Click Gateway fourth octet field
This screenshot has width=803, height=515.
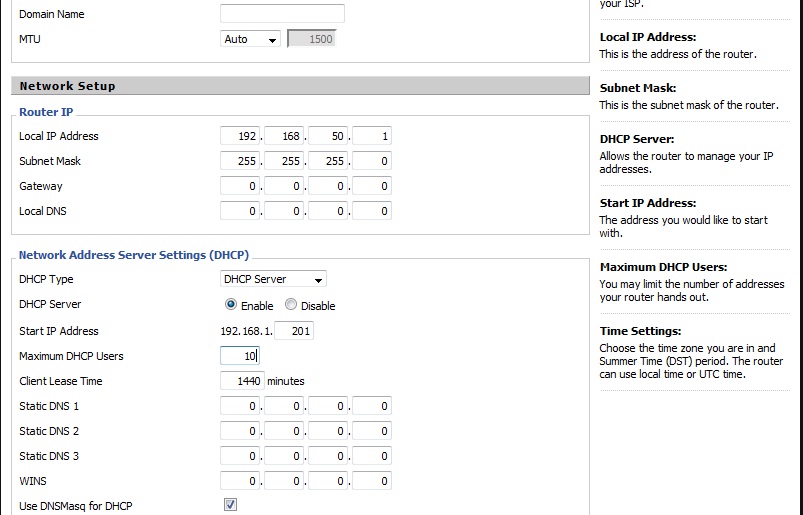(x=372, y=186)
